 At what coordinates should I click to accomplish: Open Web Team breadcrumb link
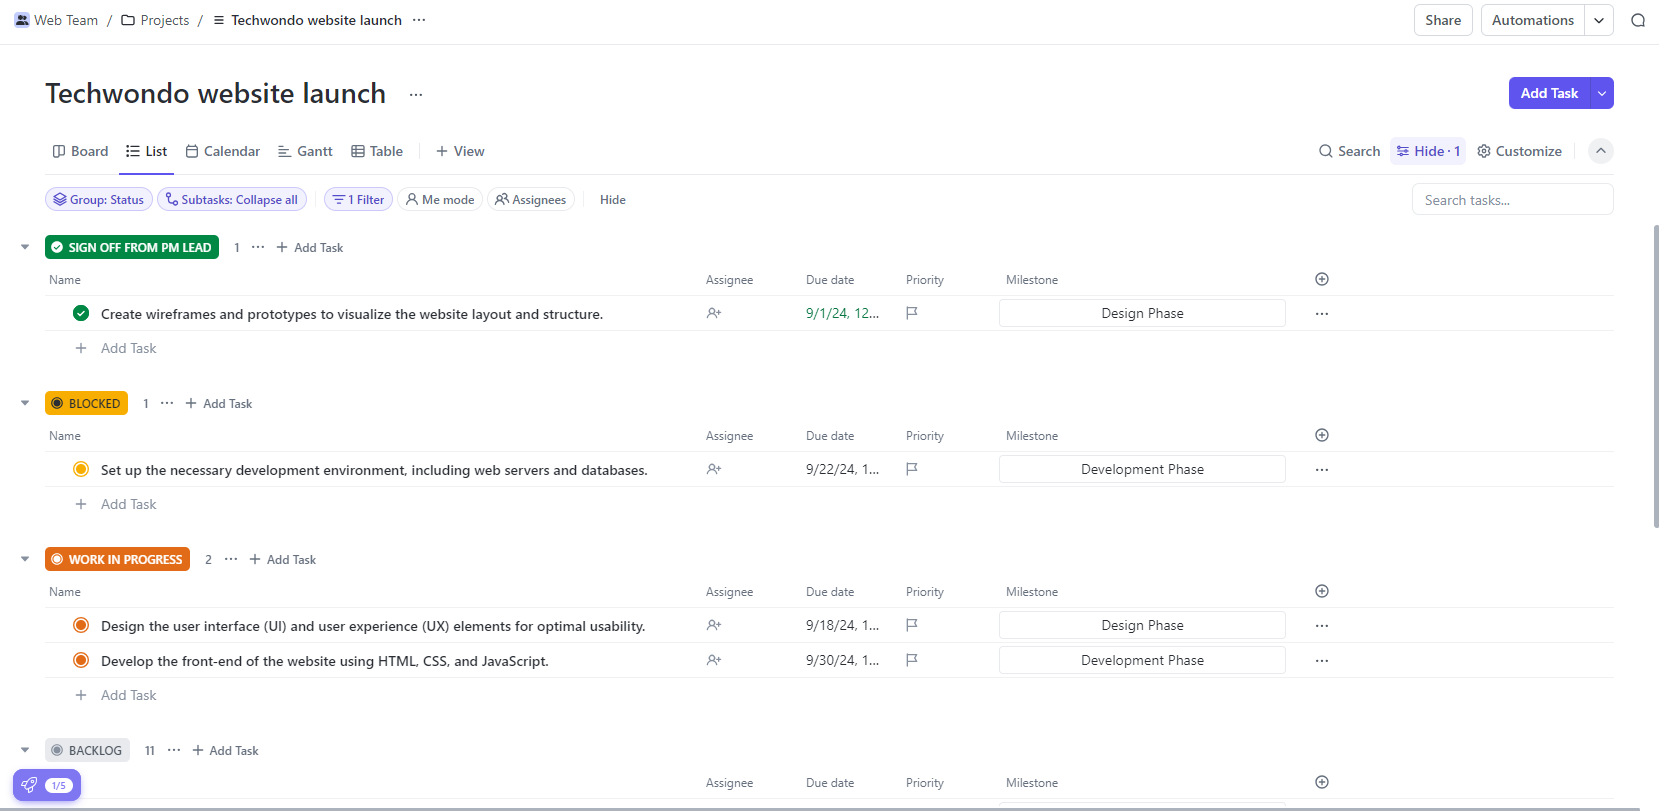[x=56, y=20]
